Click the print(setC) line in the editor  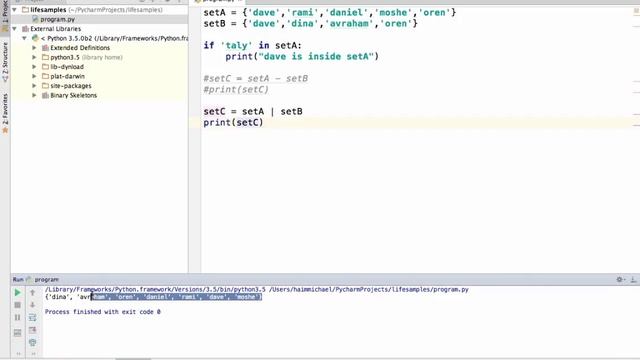233,122
